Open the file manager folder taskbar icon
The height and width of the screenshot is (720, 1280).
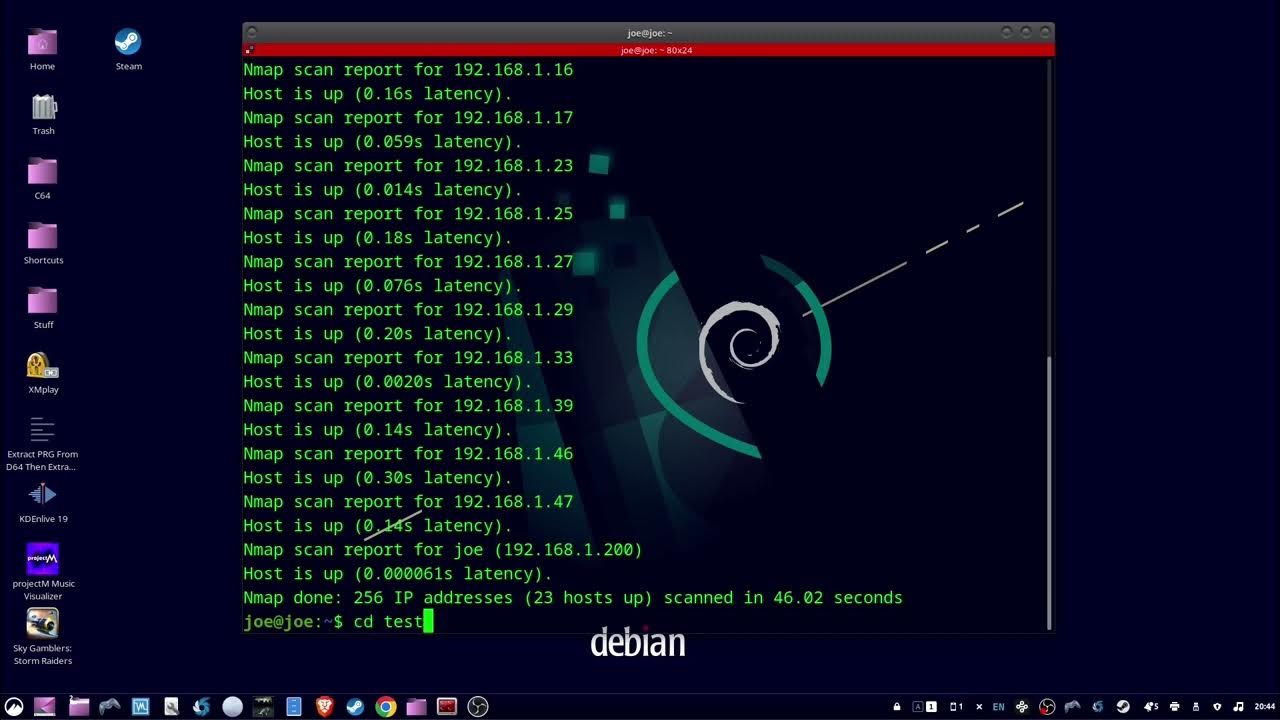click(x=79, y=706)
